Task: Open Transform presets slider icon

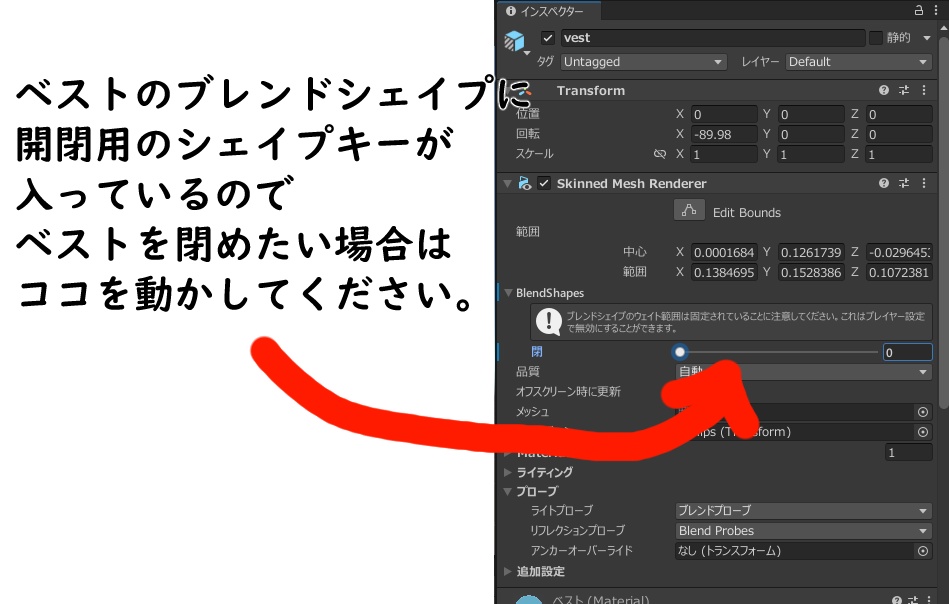Action: click(904, 90)
